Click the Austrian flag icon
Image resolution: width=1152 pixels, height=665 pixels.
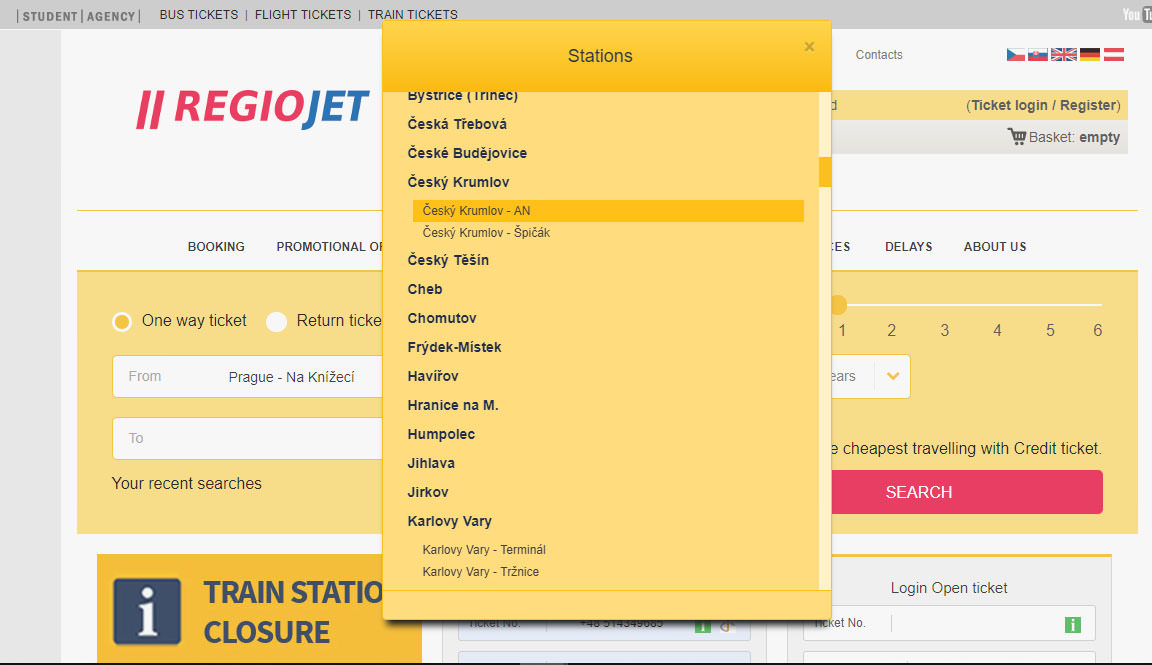click(x=1113, y=55)
